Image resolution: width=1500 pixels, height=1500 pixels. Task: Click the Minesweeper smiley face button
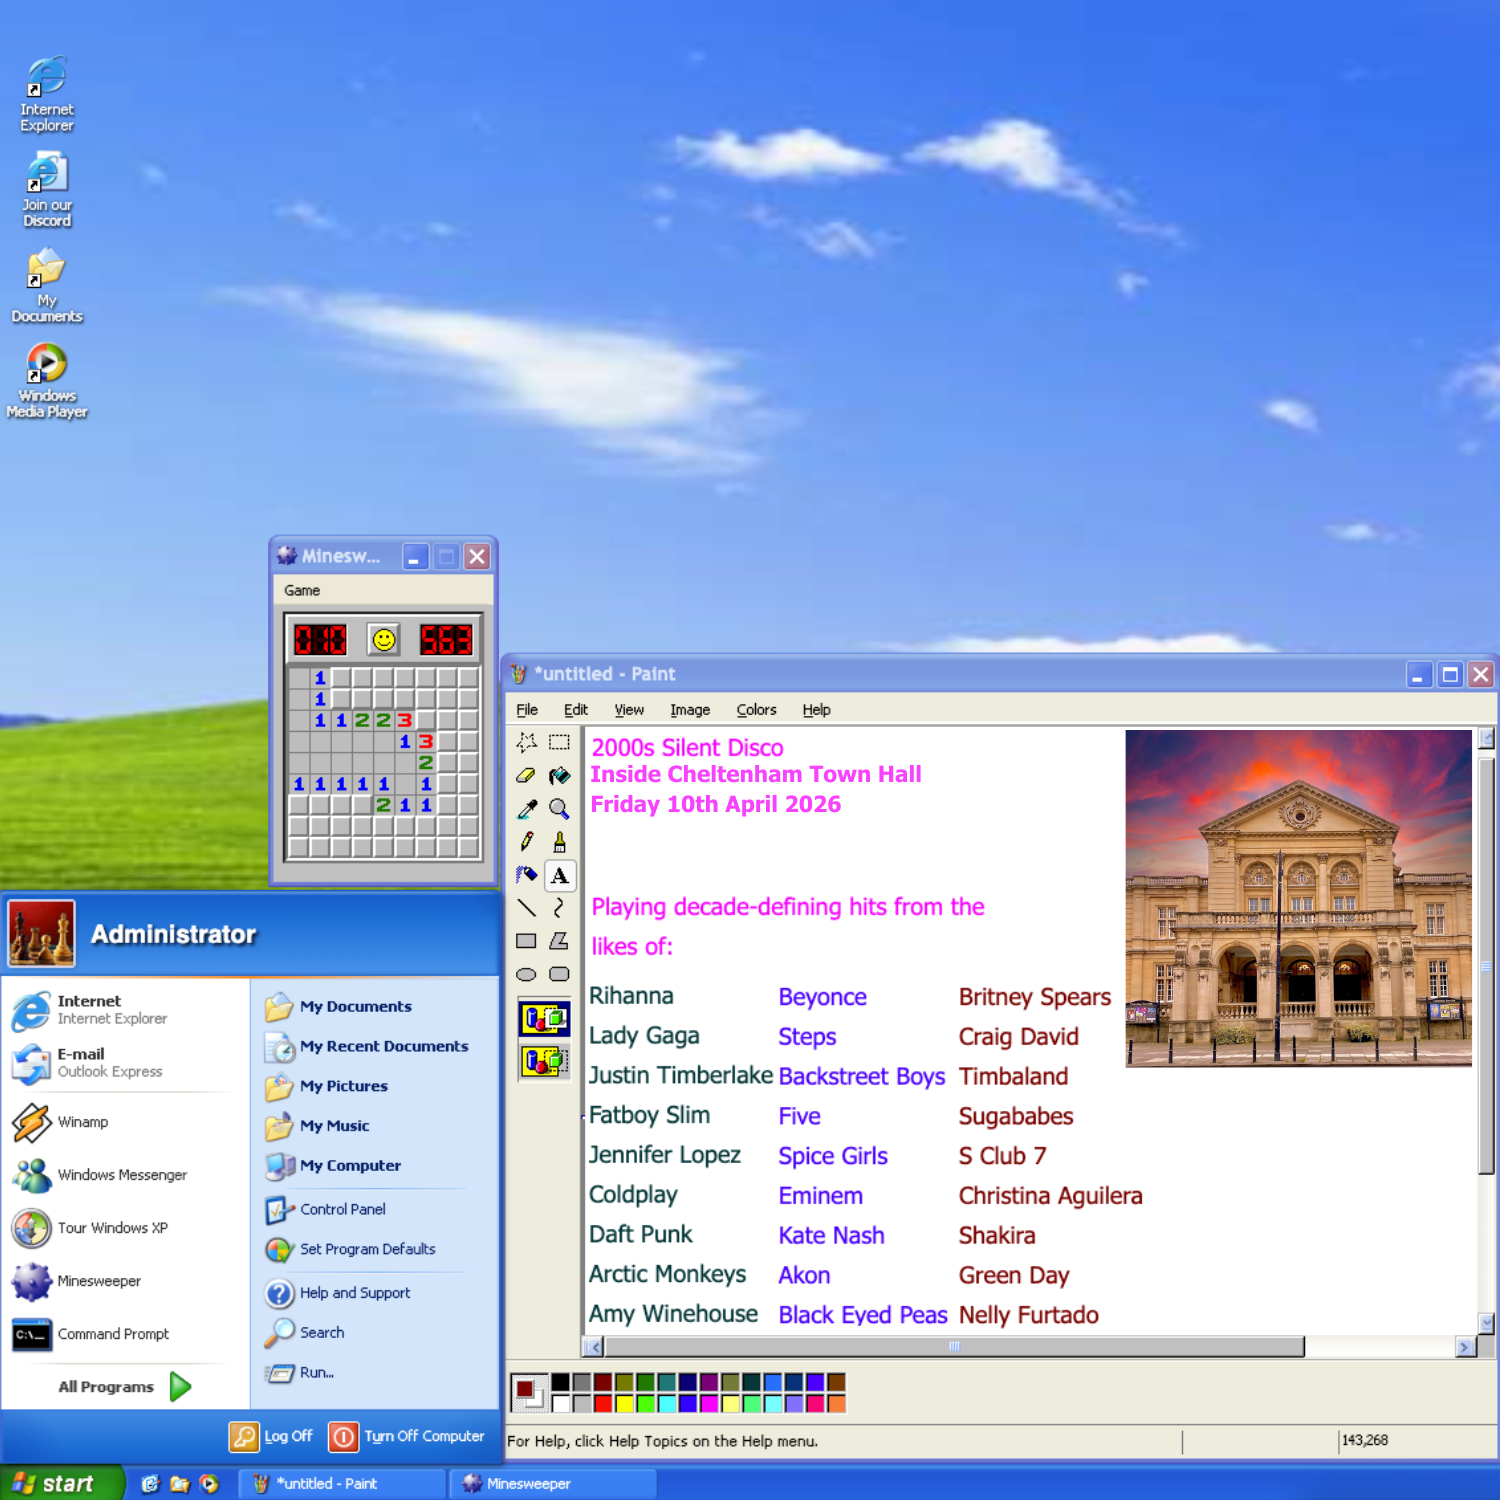coord(384,640)
